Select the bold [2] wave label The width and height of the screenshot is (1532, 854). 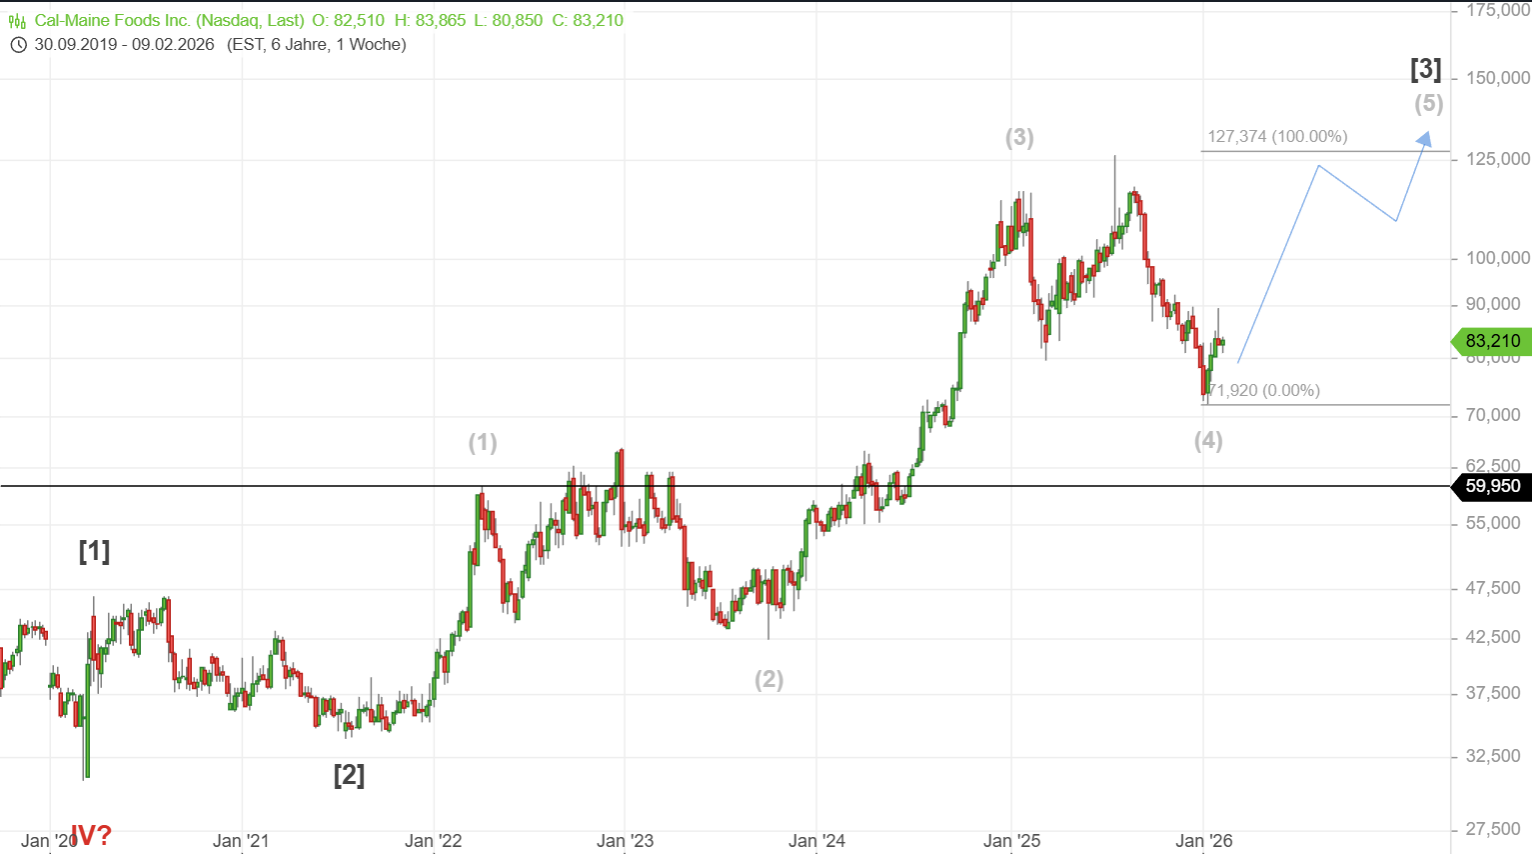click(x=349, y=775)
